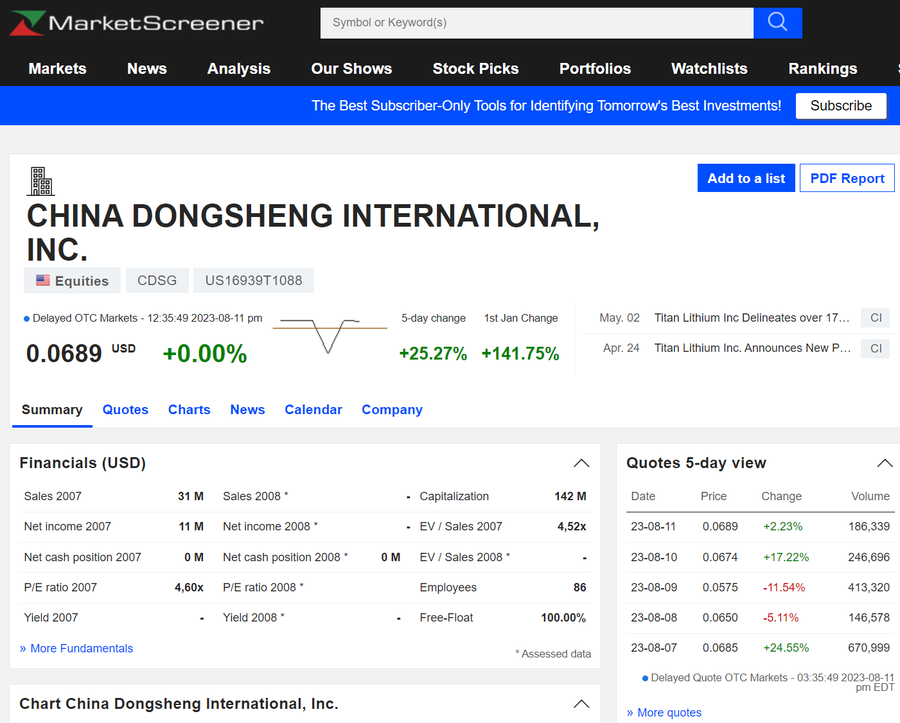The image size is (900, 723).
Task: Open the Portfolios menu
Action: (x=595, y=69)
